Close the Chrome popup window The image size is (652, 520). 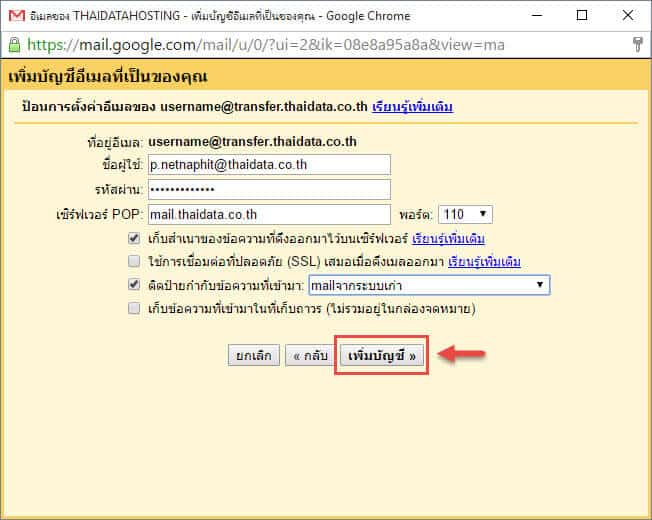(x=628, y=15)
